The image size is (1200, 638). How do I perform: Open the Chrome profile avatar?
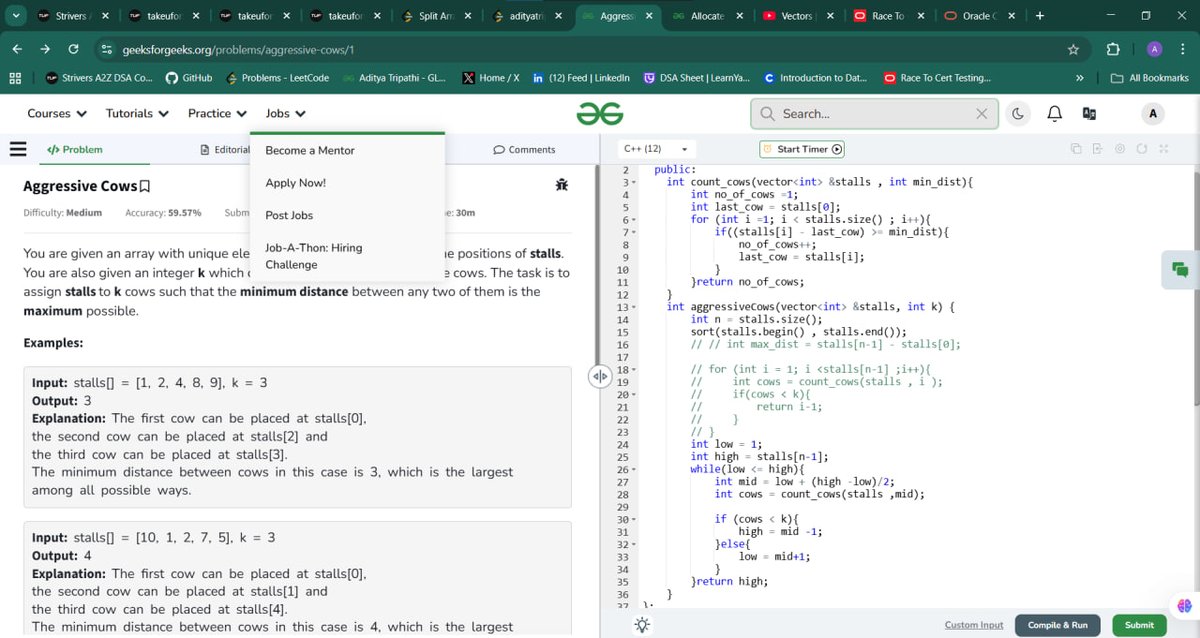1155,49
